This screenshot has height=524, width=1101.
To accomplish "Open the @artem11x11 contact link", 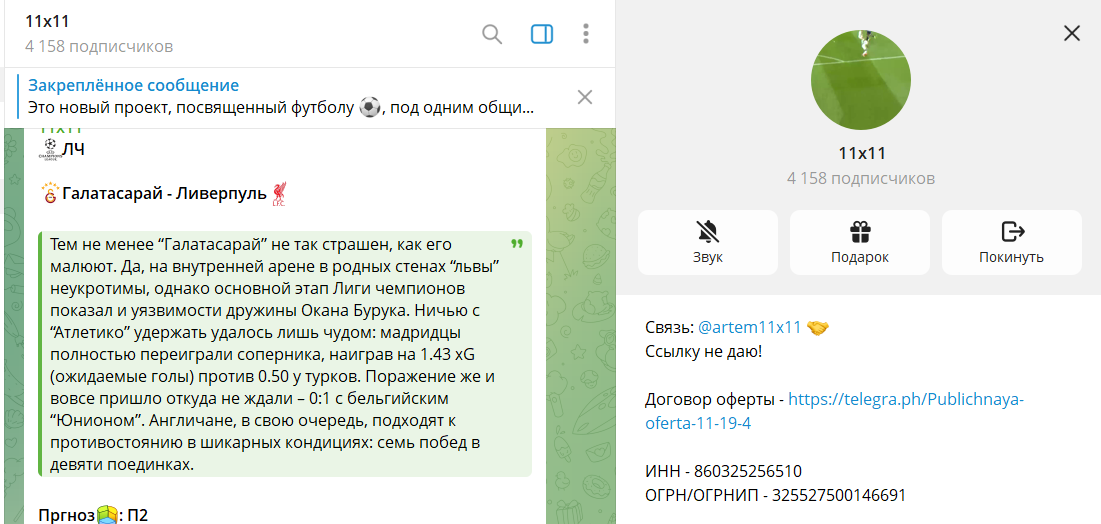I will 750,327.
